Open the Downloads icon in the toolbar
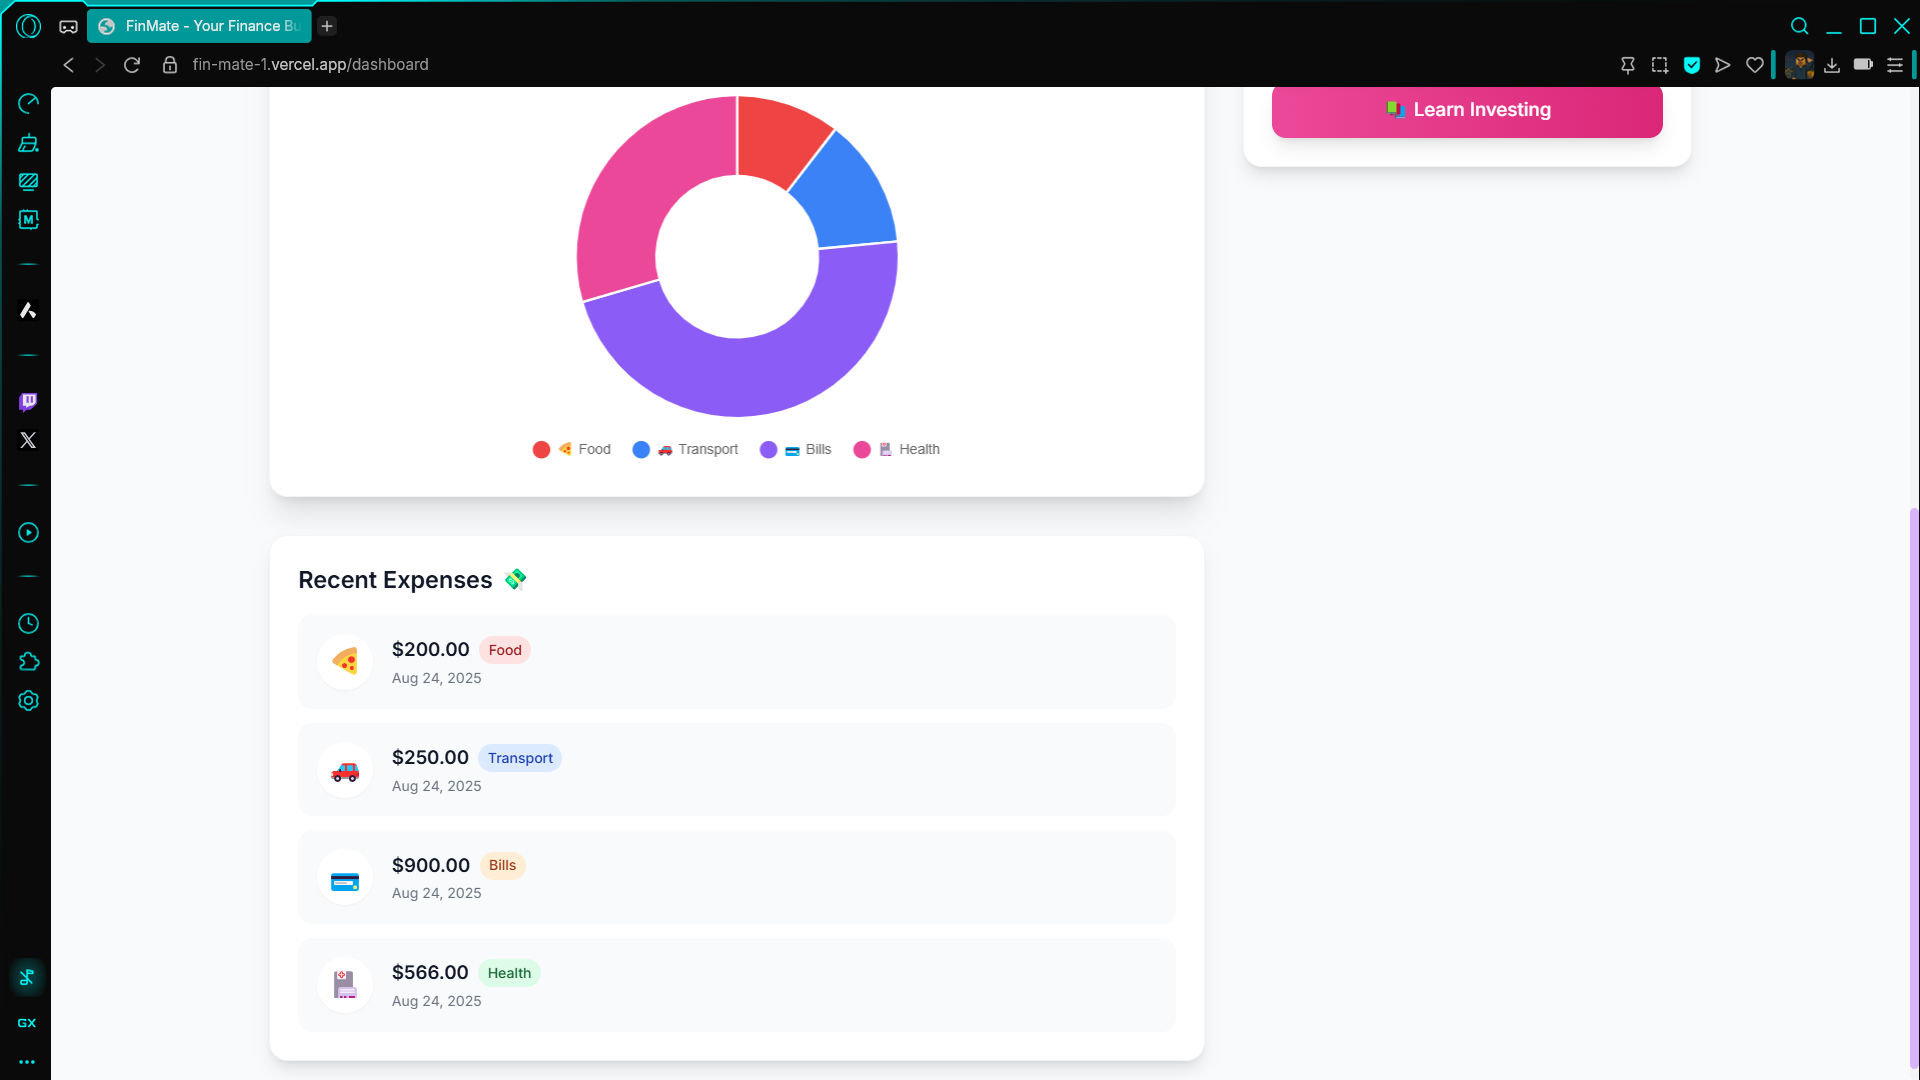 point(1832,65)
